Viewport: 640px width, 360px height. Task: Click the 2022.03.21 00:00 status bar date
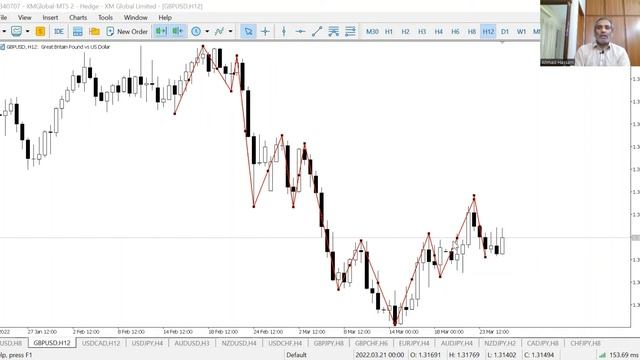pos(380,355)
